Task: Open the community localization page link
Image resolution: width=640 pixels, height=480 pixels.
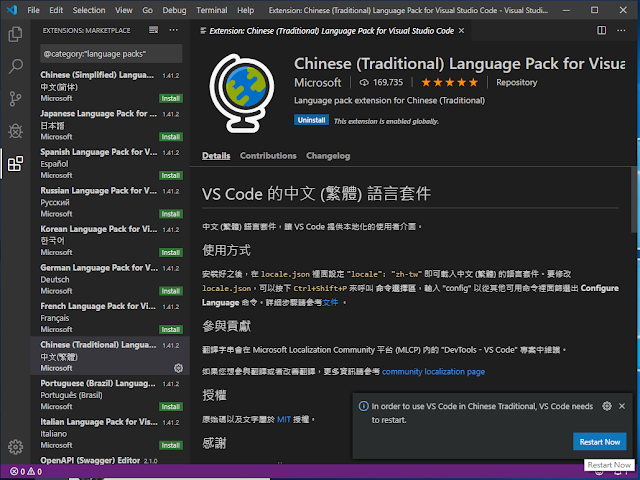Action: (x=433, y=371)
